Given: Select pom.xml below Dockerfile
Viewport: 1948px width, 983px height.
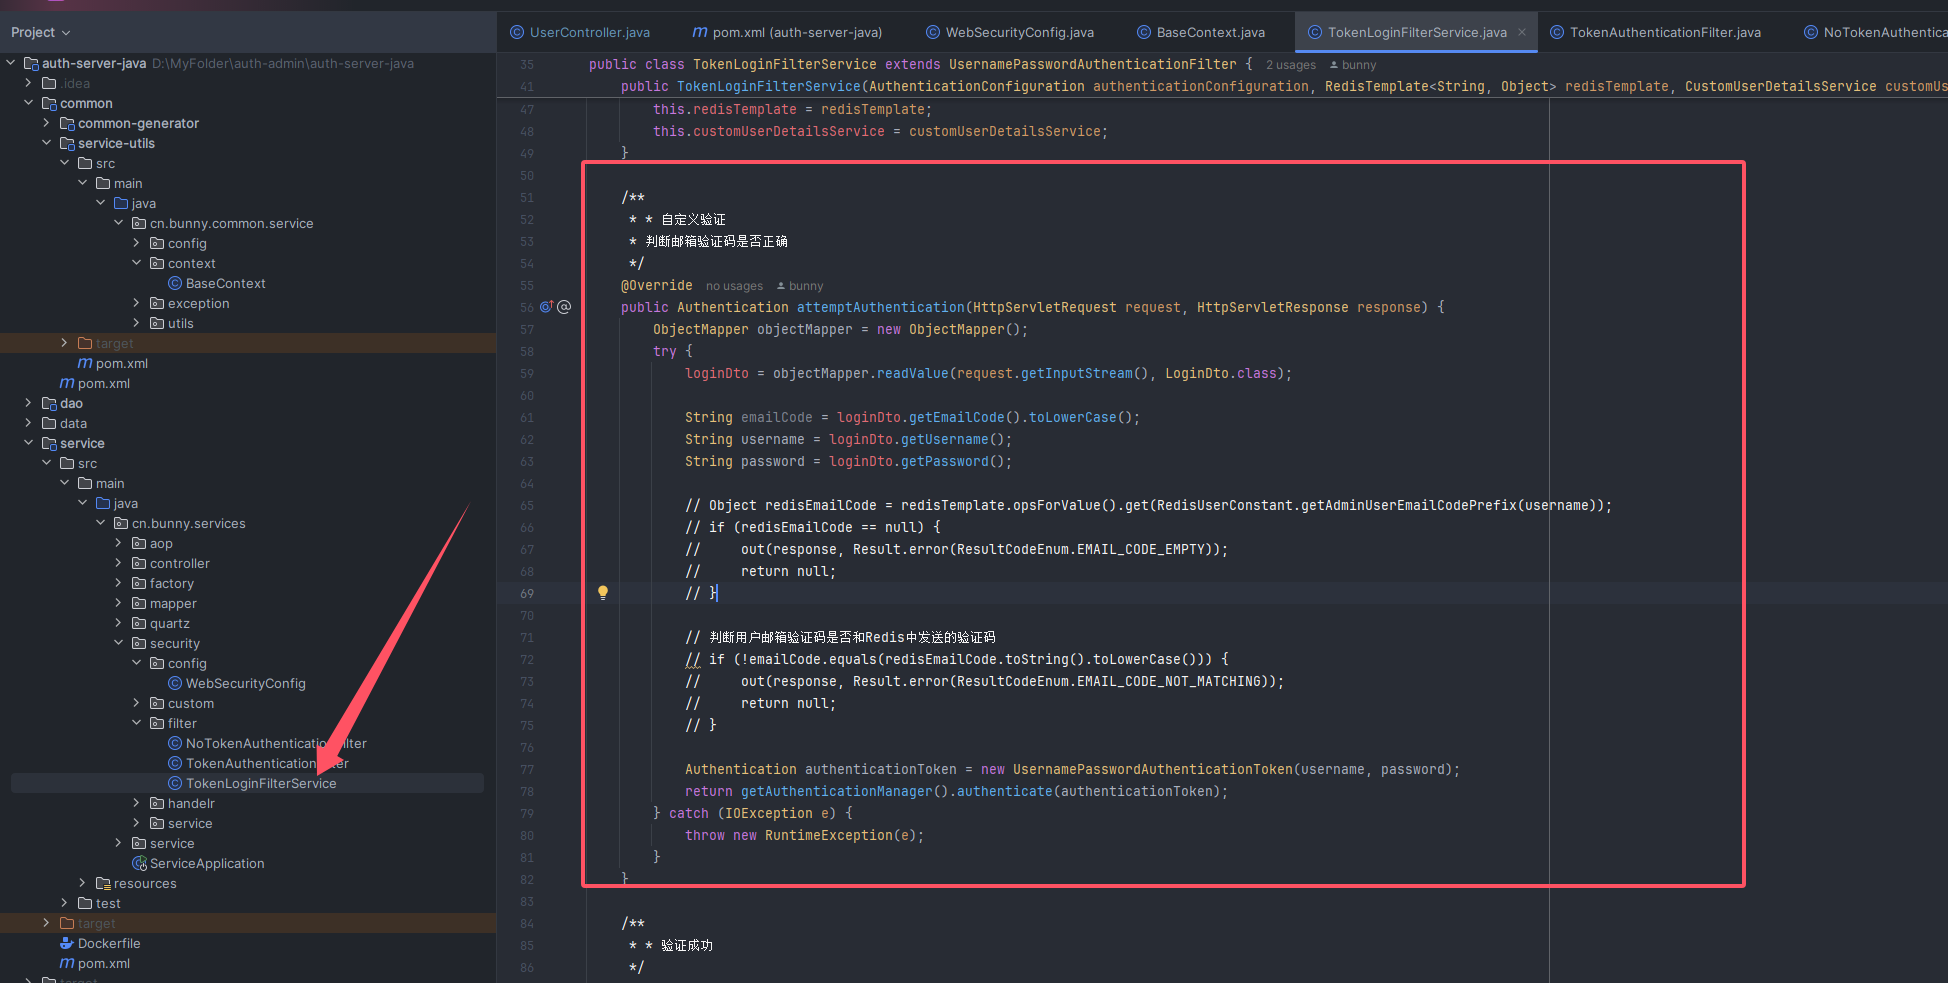Looking at the screenshot, I should coord(104,963).
